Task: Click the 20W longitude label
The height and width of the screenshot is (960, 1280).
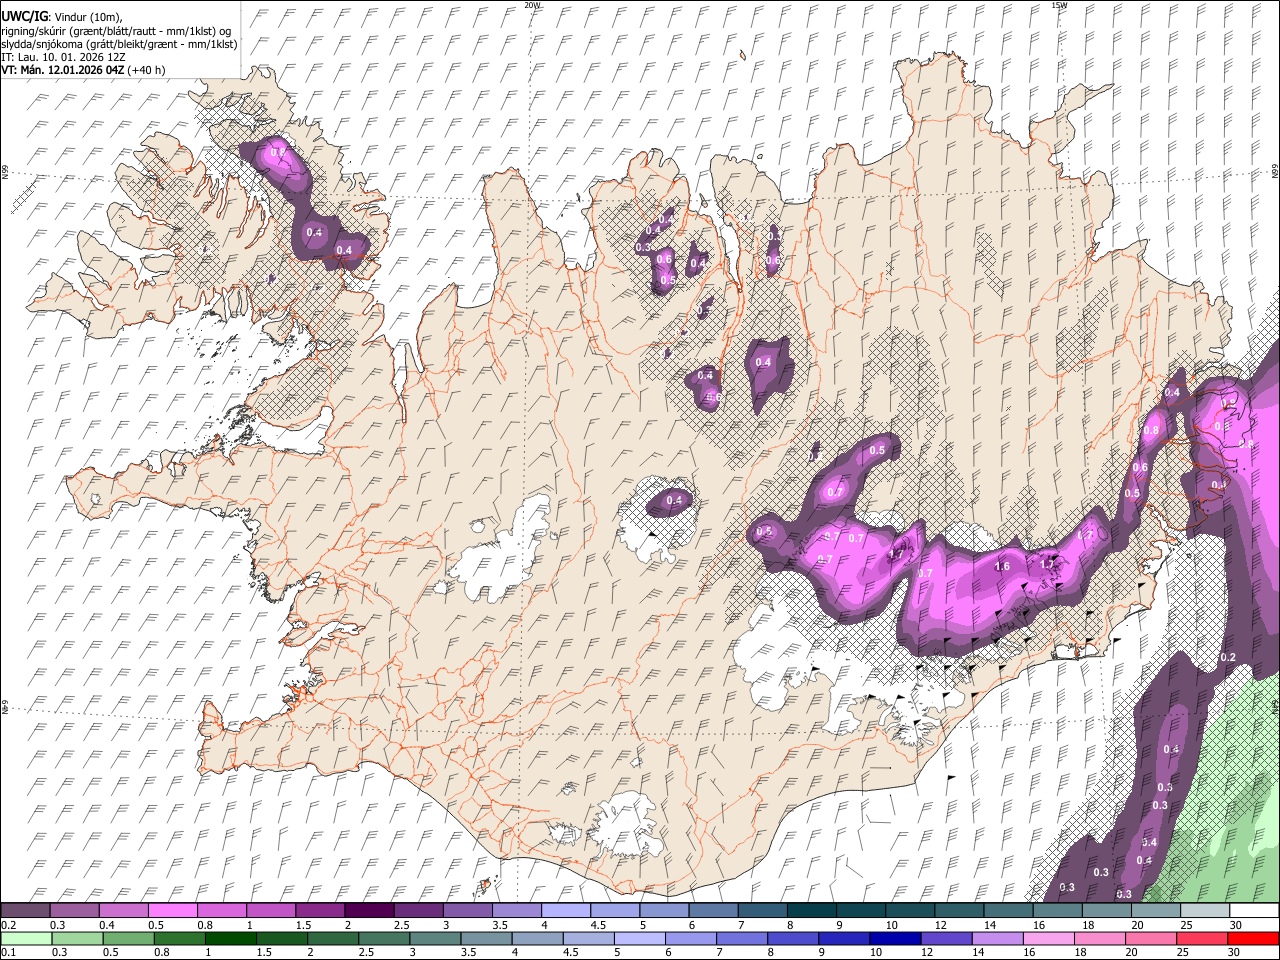Action: click(x=533, y=5)
